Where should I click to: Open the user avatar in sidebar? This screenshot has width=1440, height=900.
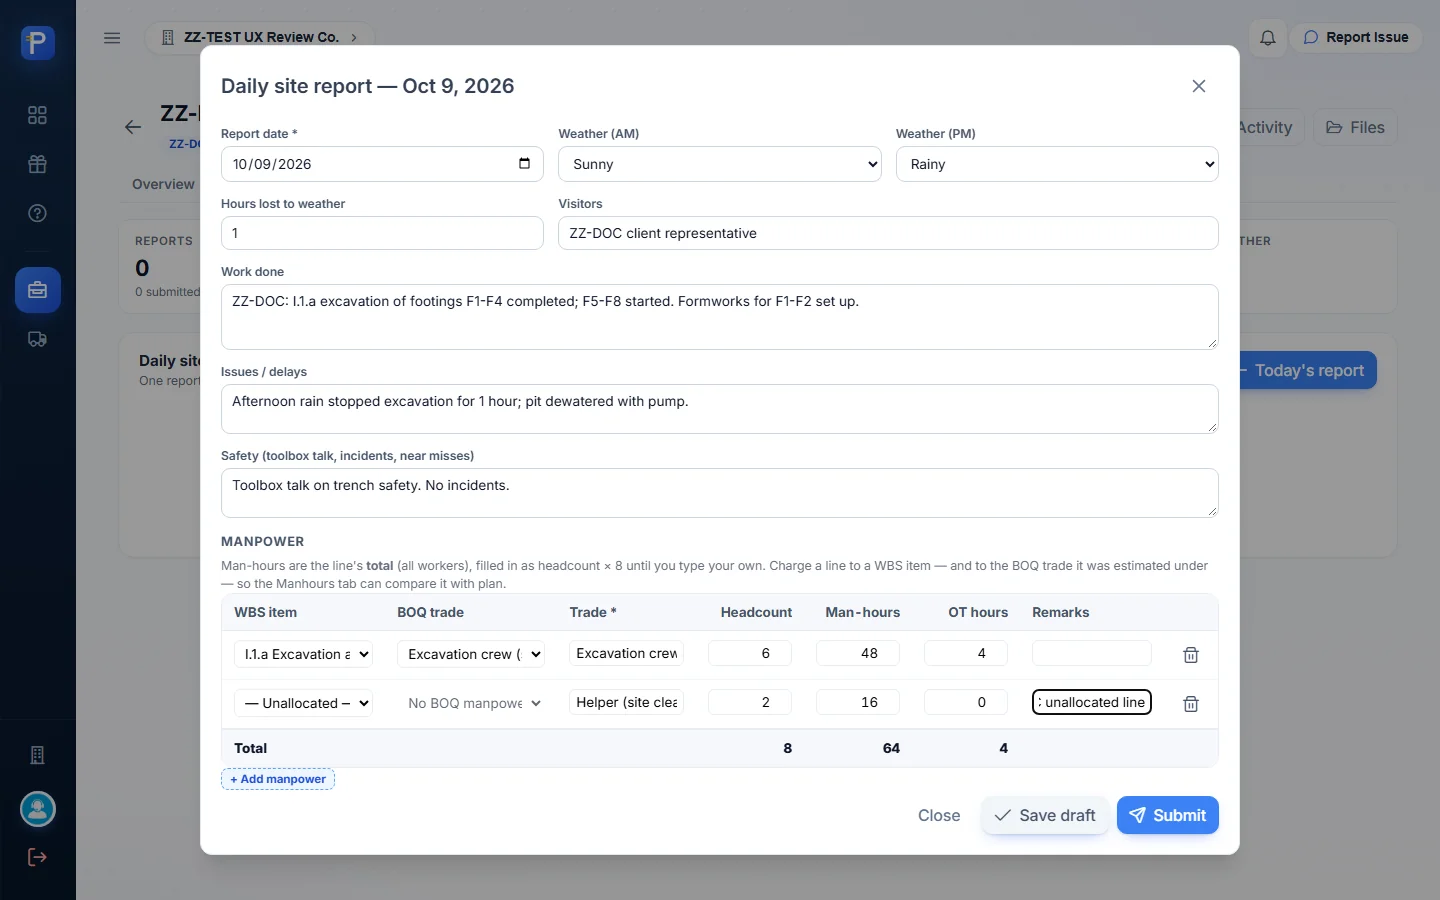point(38,809)
